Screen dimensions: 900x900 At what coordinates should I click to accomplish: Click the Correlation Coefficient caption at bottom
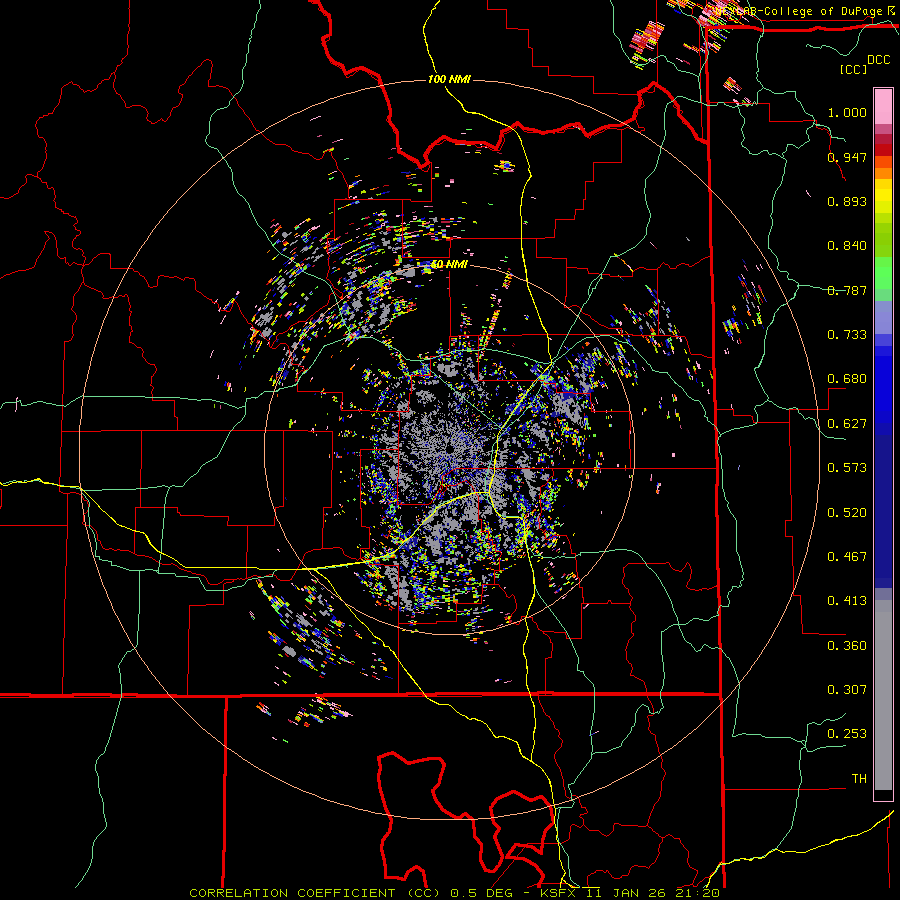point(315,893)
